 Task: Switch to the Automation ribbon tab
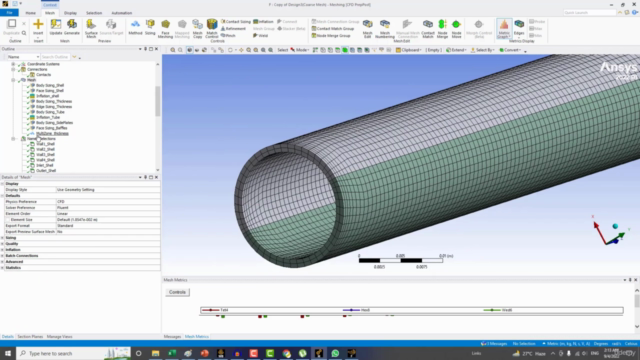[122, 13]
